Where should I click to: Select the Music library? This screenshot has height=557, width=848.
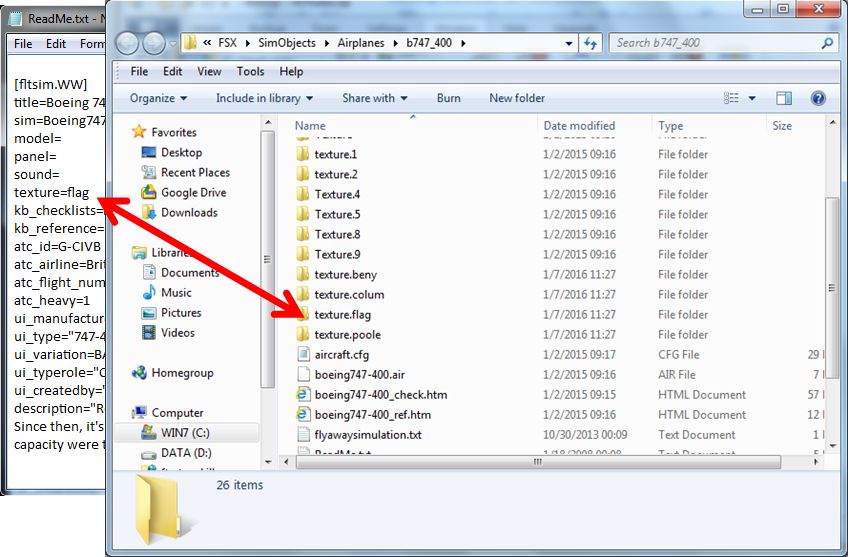[167, 293]
